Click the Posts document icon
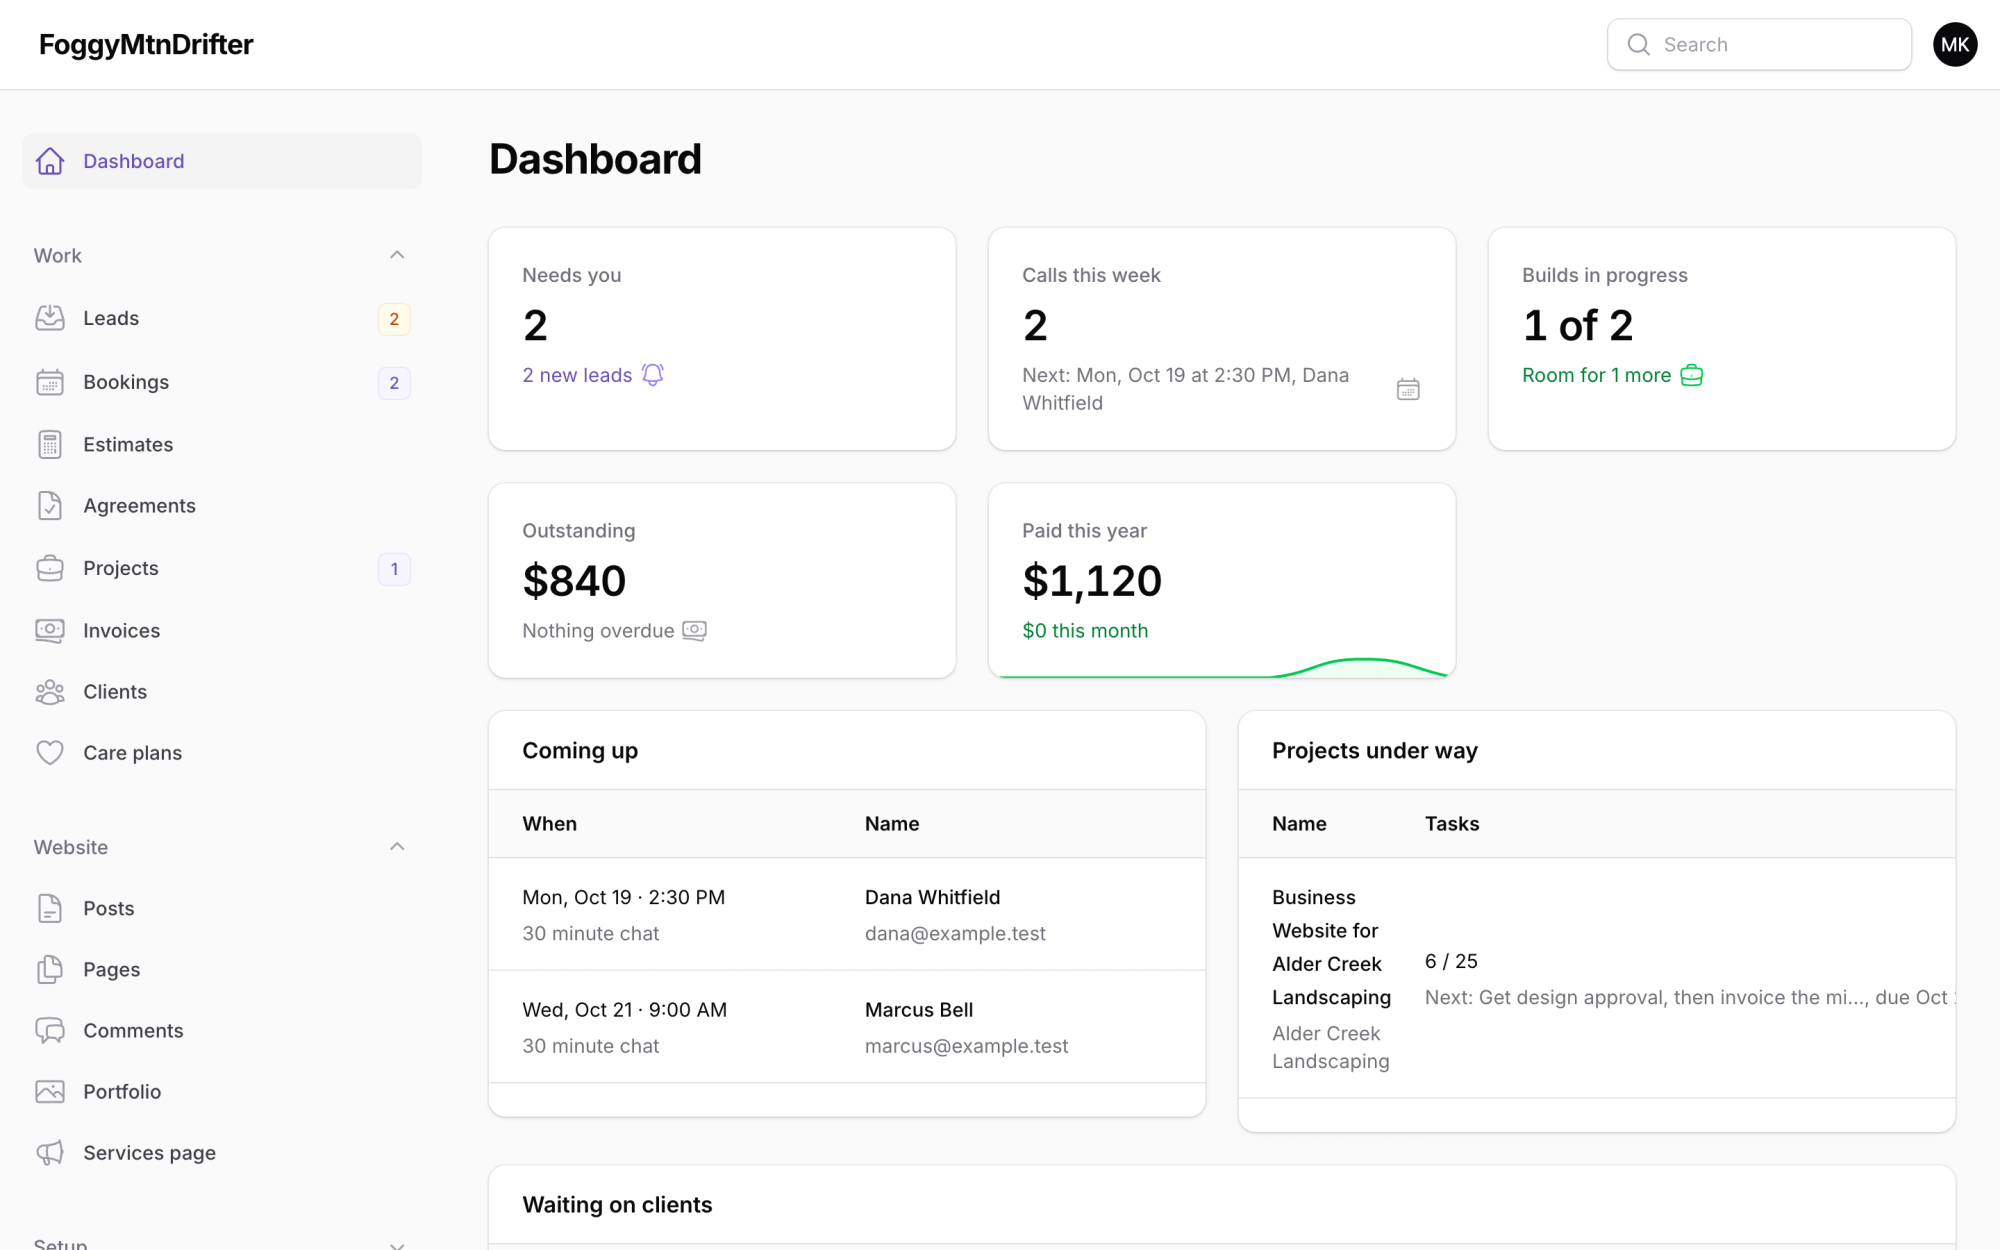 click(50, 908)
